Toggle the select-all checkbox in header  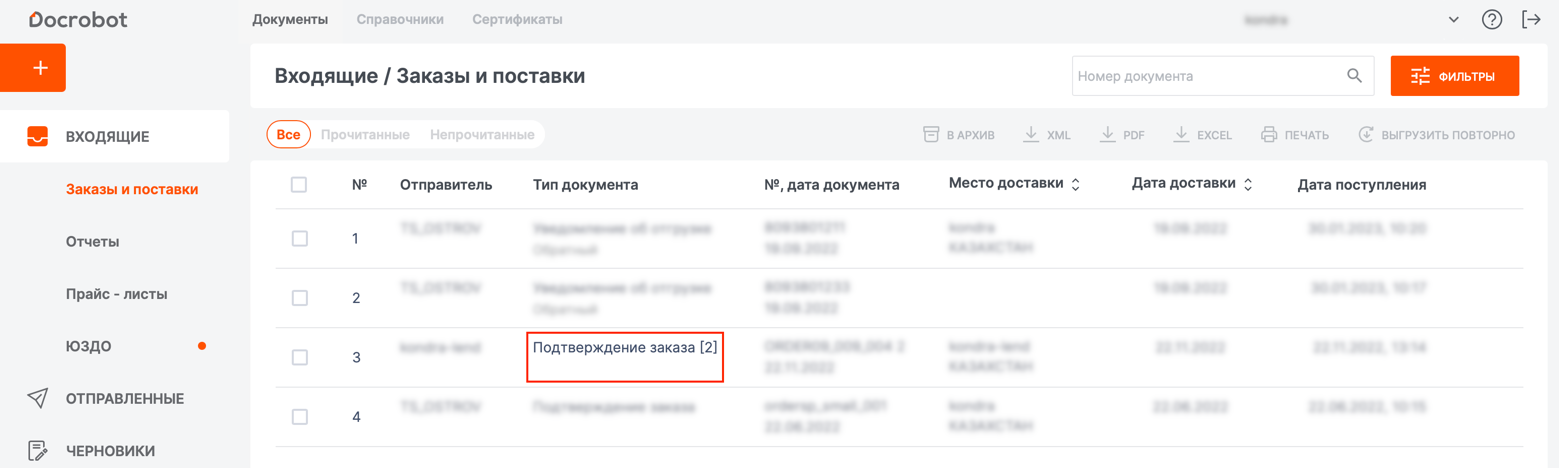point(299,185)
